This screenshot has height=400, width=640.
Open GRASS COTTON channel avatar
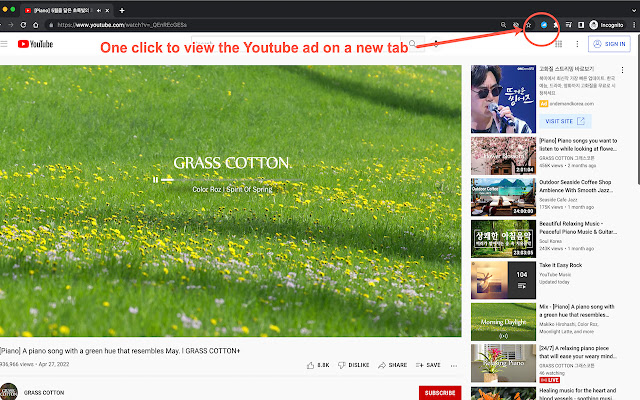[9, 392]
